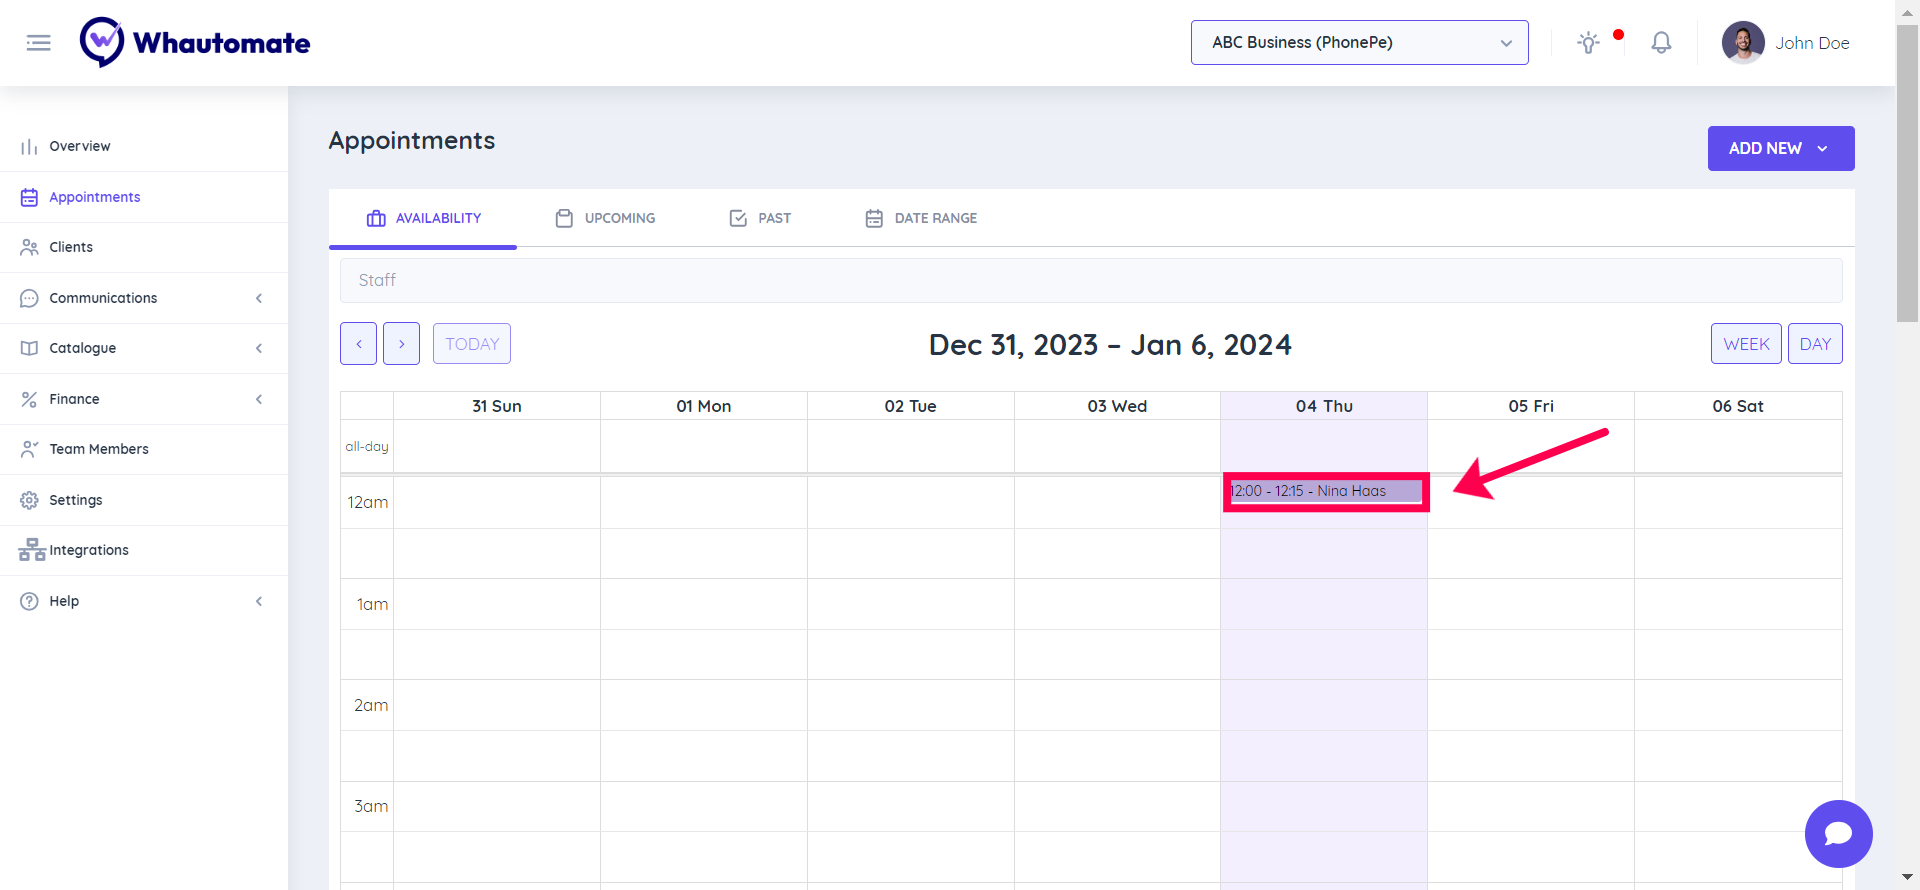Screen dimensions: 1920x890
Task: Open John Doe profile avatar
Action: (x=1743, y=43)
